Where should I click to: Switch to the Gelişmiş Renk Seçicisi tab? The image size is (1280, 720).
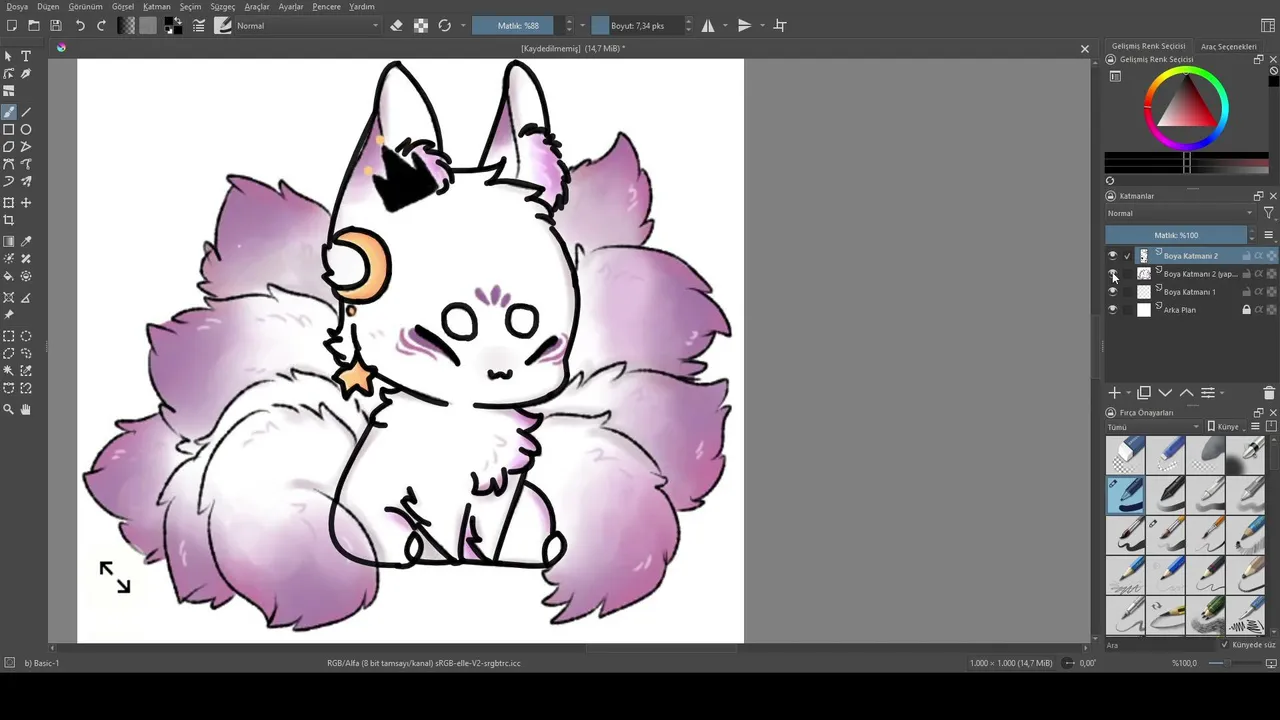pos(1149,46)
